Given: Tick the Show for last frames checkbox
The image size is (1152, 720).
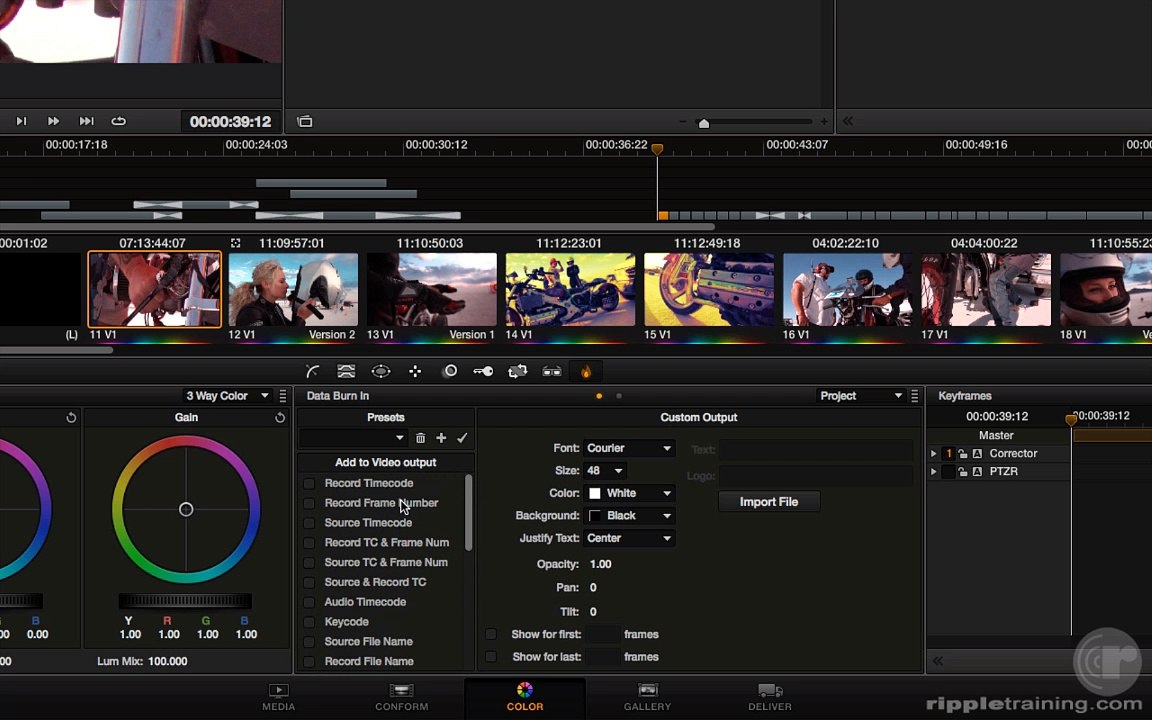Looking at the screenshot, I should click(x=491, y=657).
